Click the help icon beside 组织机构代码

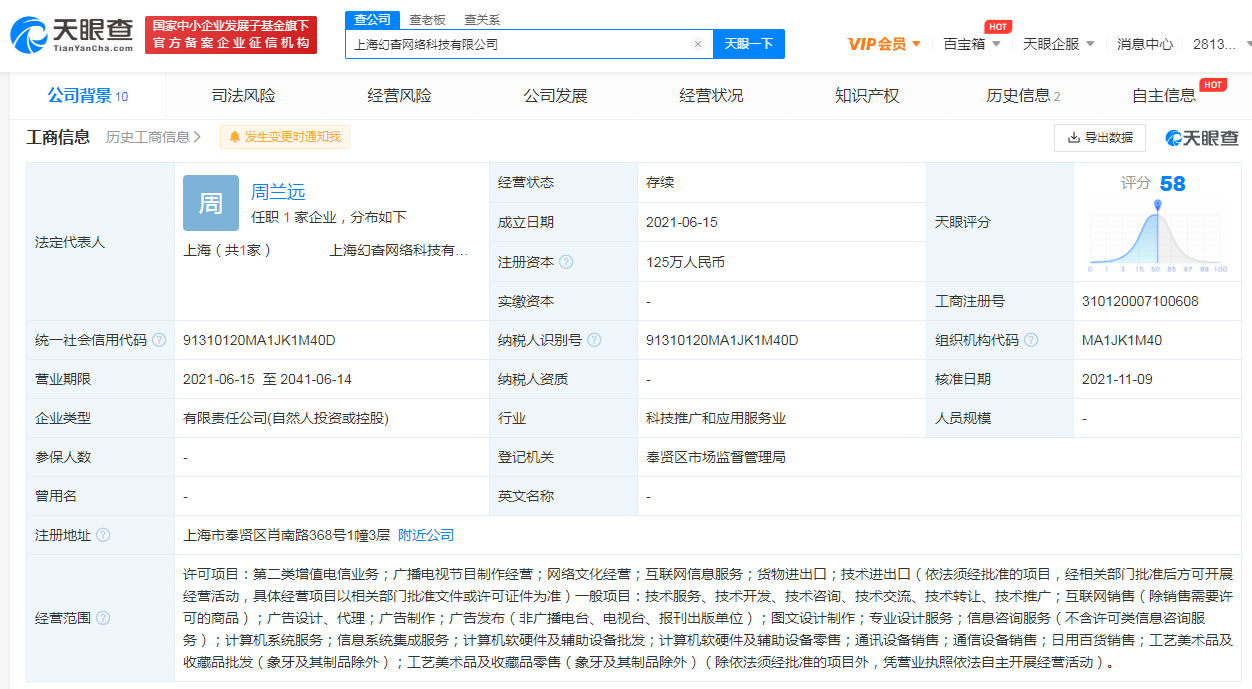[1032, 341]
